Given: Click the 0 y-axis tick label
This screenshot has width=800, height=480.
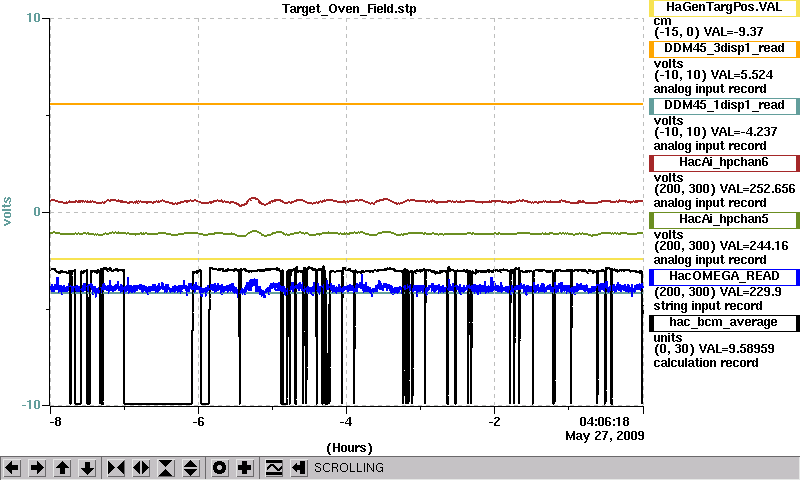Looking at the screenshot, I should click(x=37, y=211).
